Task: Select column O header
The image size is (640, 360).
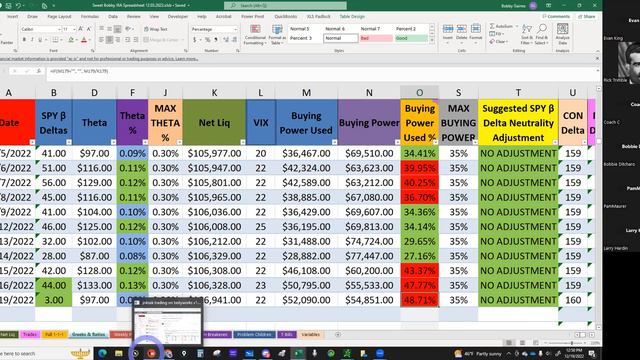Action: pyautogui.click(x=419, y=93)
